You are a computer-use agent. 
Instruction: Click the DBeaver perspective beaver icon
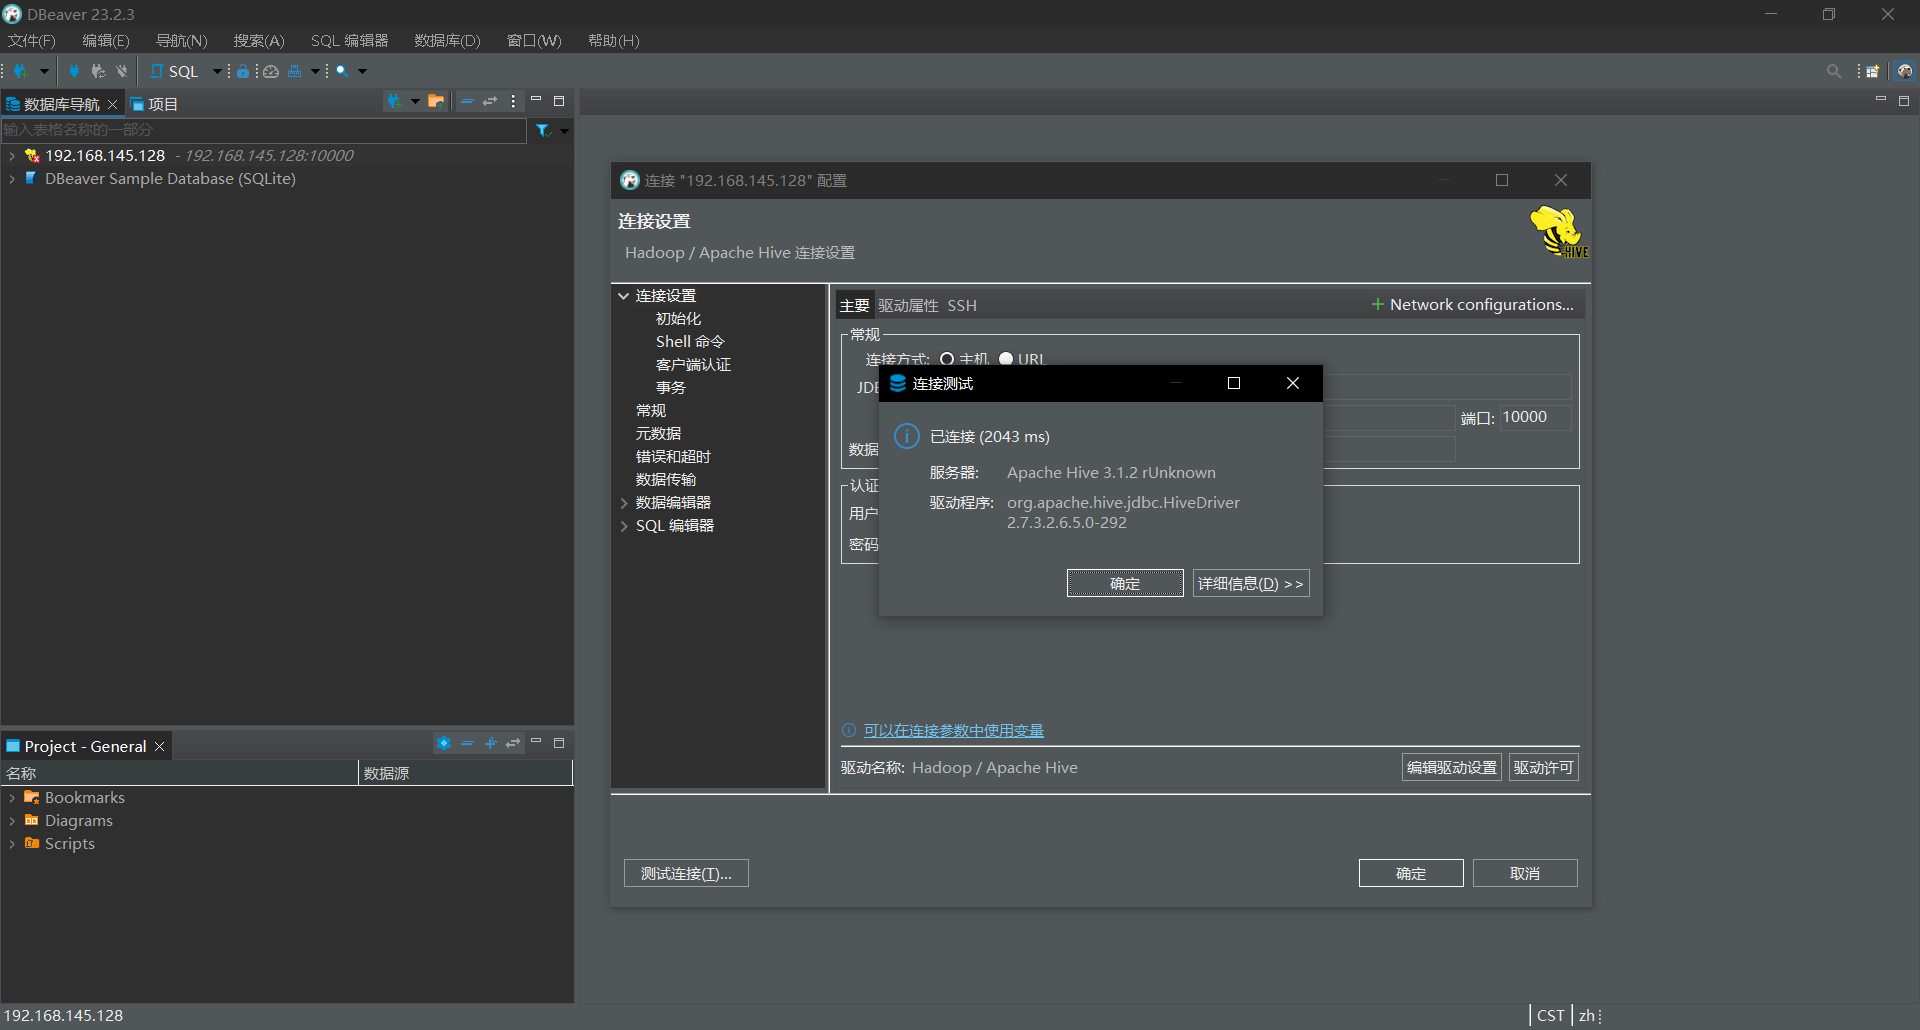coord(1905,71)
